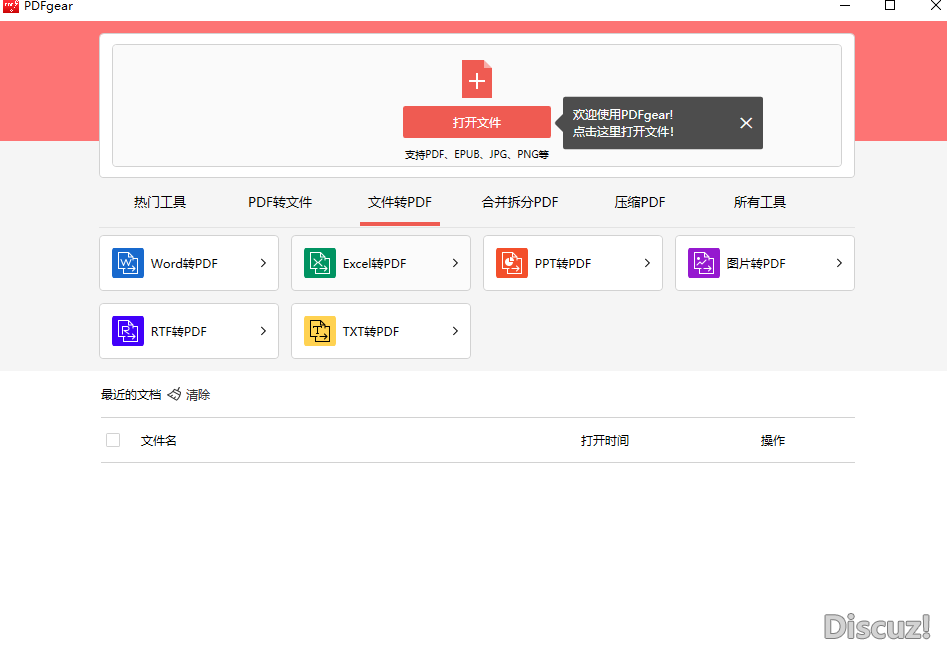
Task: Clear recent documents with 清除
Action: (x=198, y=394)
